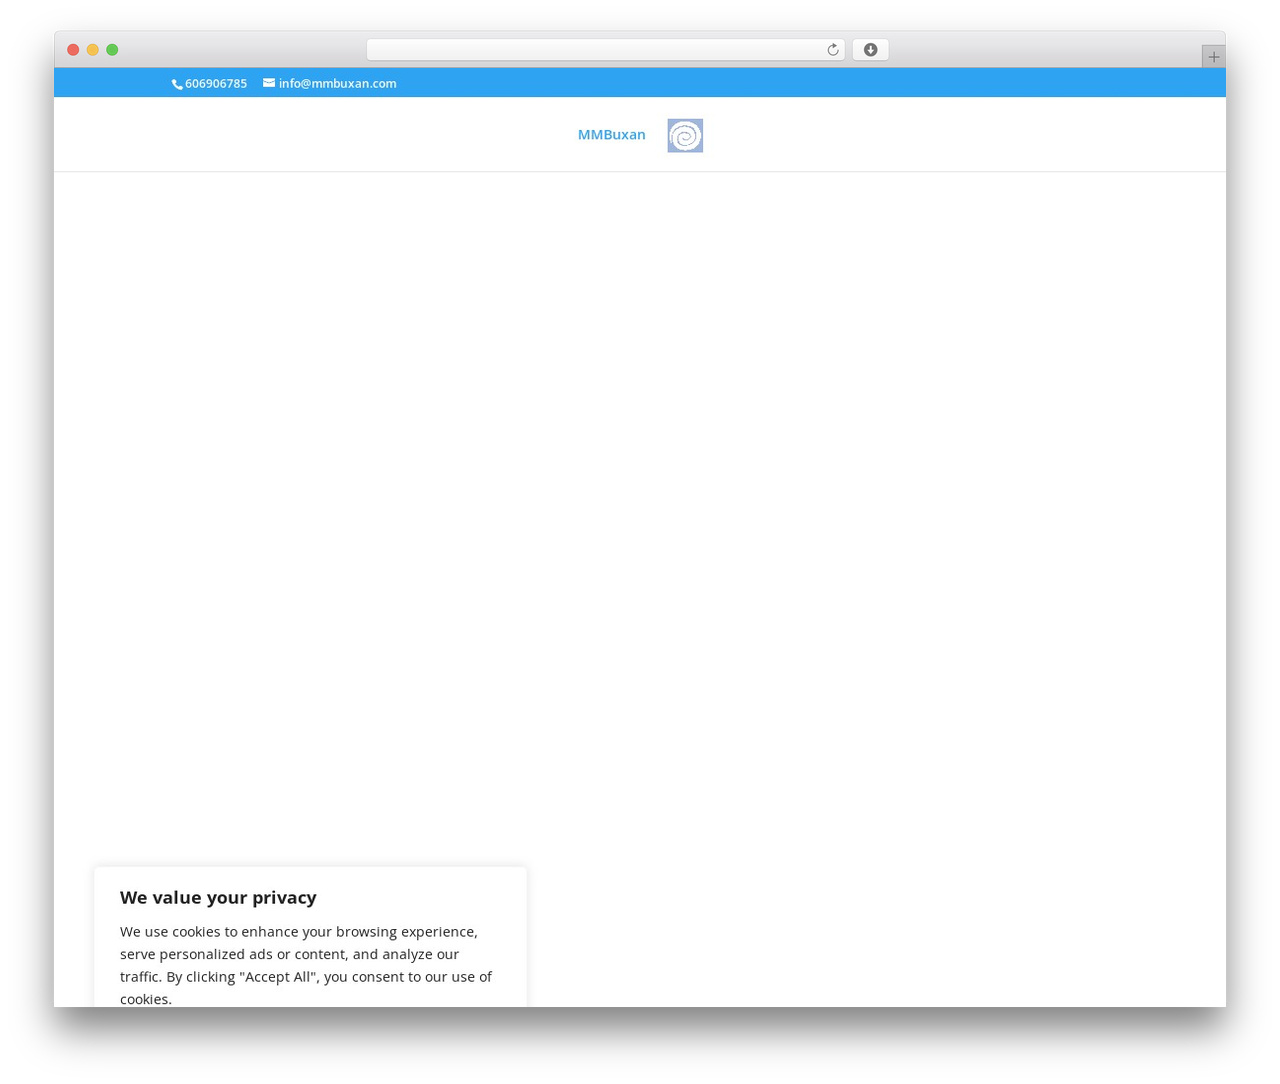This screenshot has width=1280, height=1084.
Task: Click the envelope icon beside info@mmbuxan.com
Action: [x=269, y=83]
